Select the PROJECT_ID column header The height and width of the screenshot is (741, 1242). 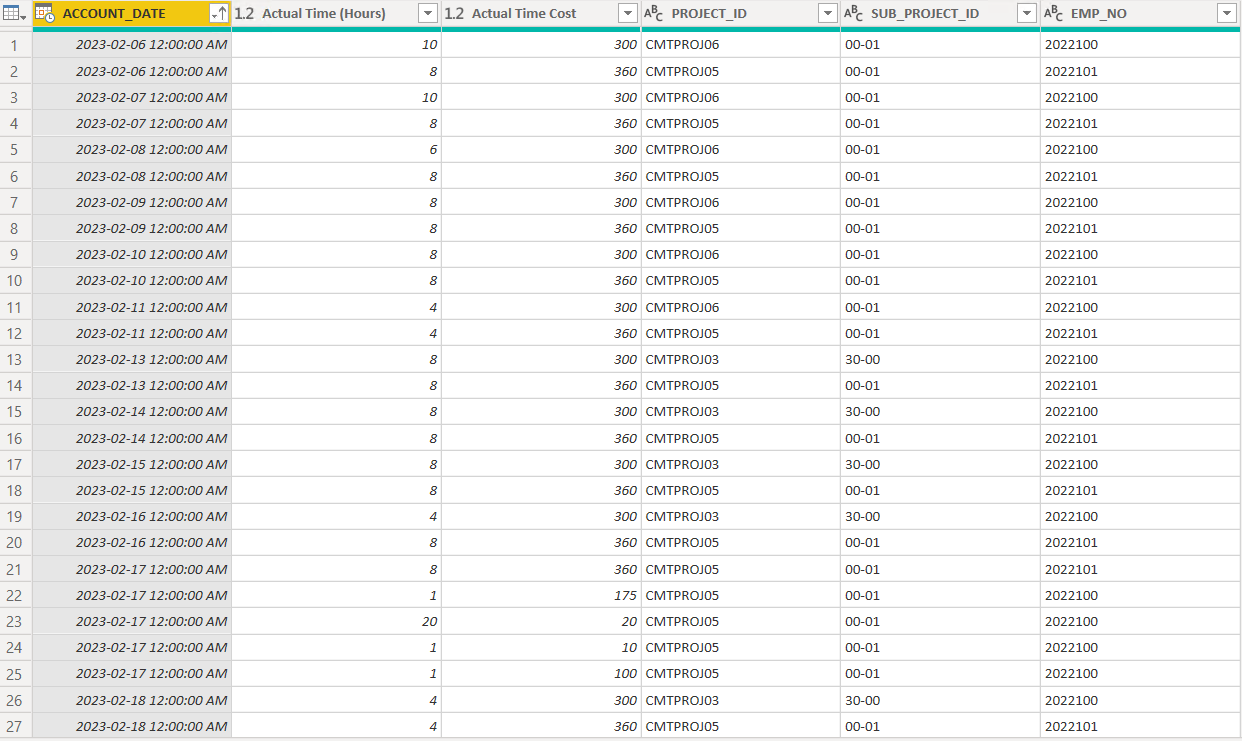(741, 14)
